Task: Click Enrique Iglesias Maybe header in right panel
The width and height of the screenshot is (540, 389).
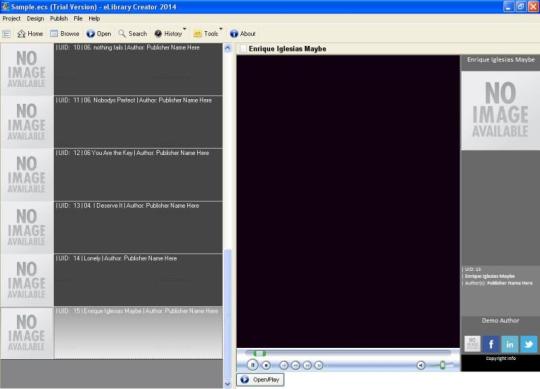Action: pos(501,60)
